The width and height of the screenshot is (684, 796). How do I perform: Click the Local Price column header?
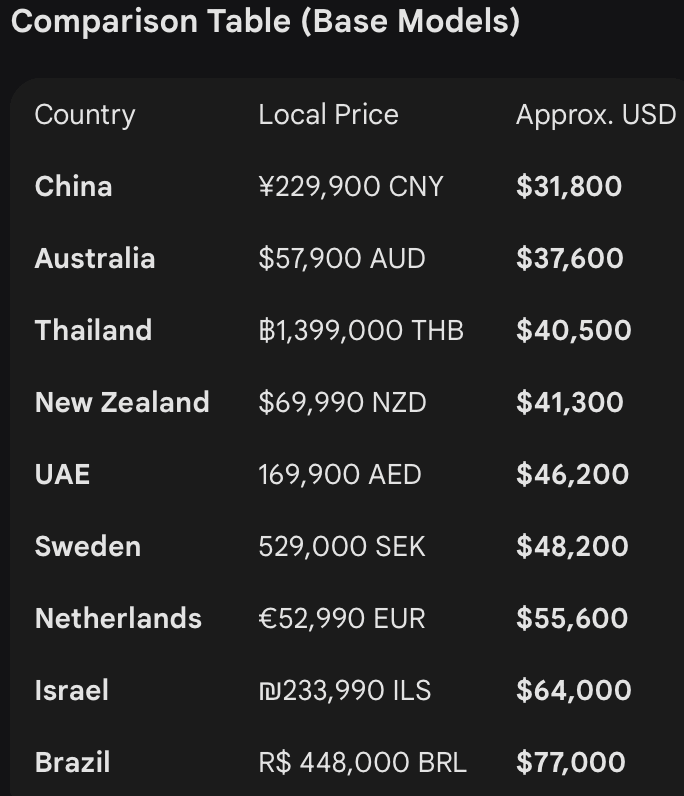328,115
